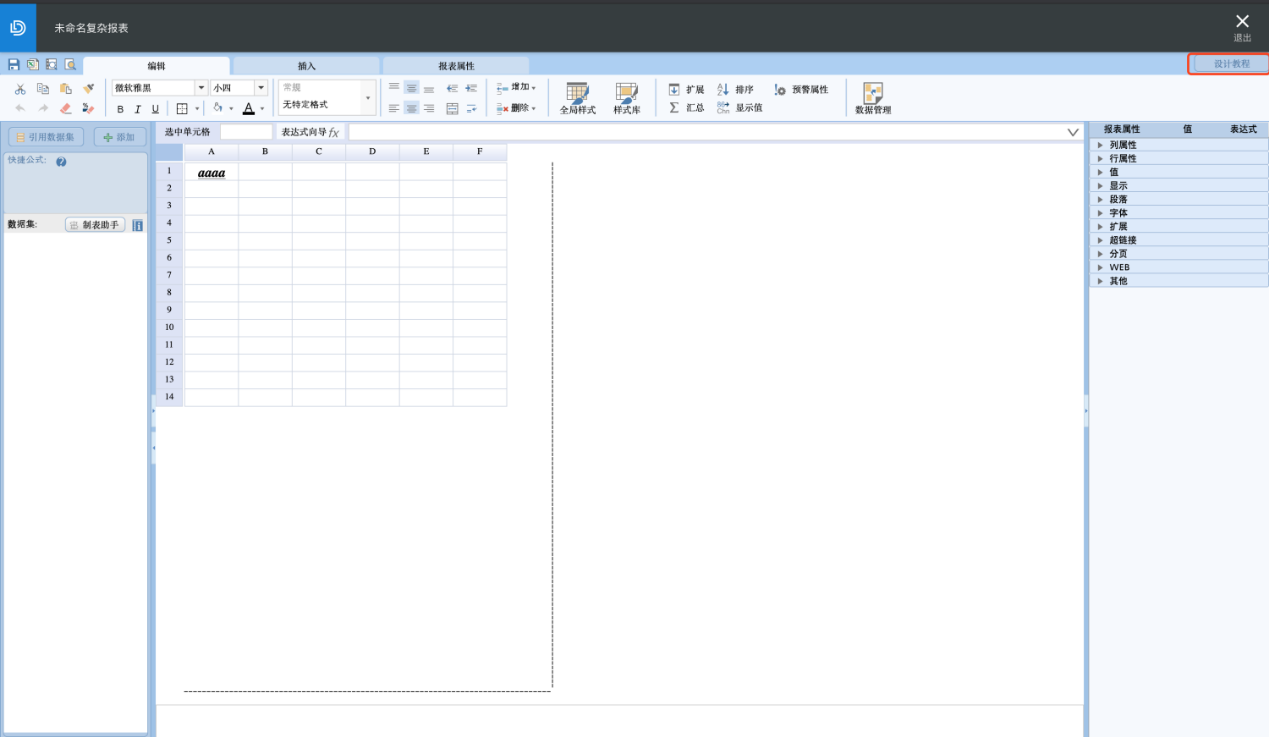The height and width of the screenshot is (737, 1269).
Task: Select cell A1 containing aaaa
Action: point(211,172)
